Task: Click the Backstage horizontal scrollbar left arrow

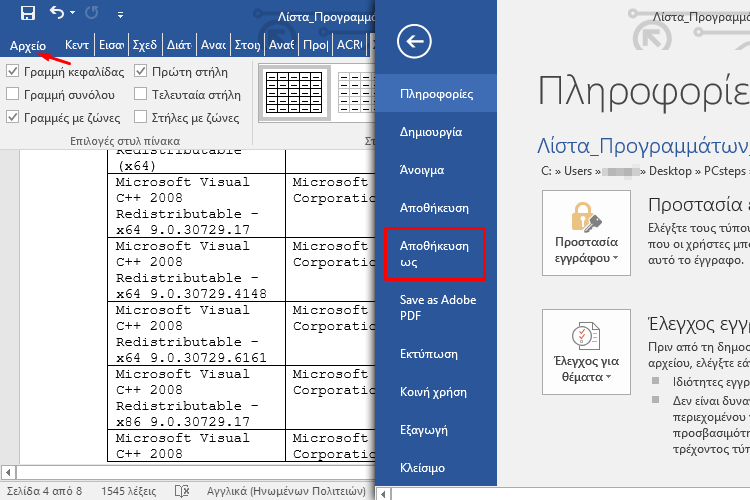Action: pyautogui.click(x=384, y=494)
